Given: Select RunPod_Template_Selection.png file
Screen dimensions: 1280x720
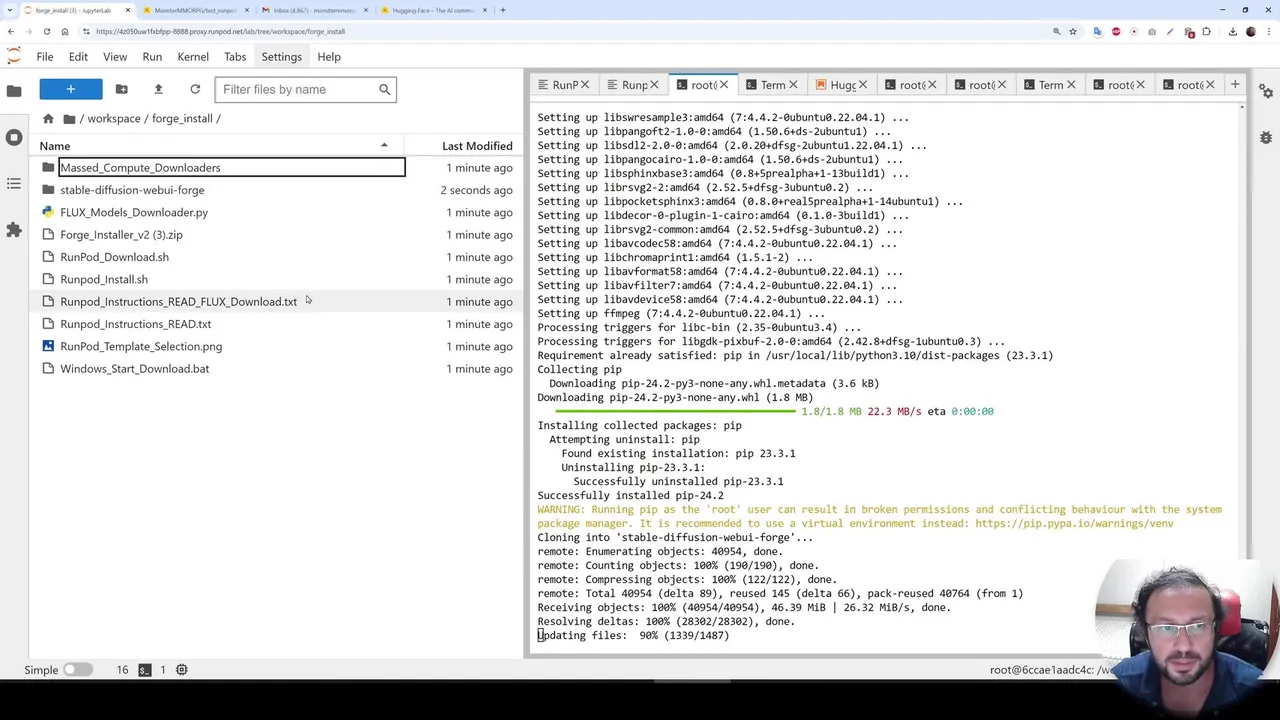Looking at the screenshot, I should pyautogui.click(x=276, y=346).
